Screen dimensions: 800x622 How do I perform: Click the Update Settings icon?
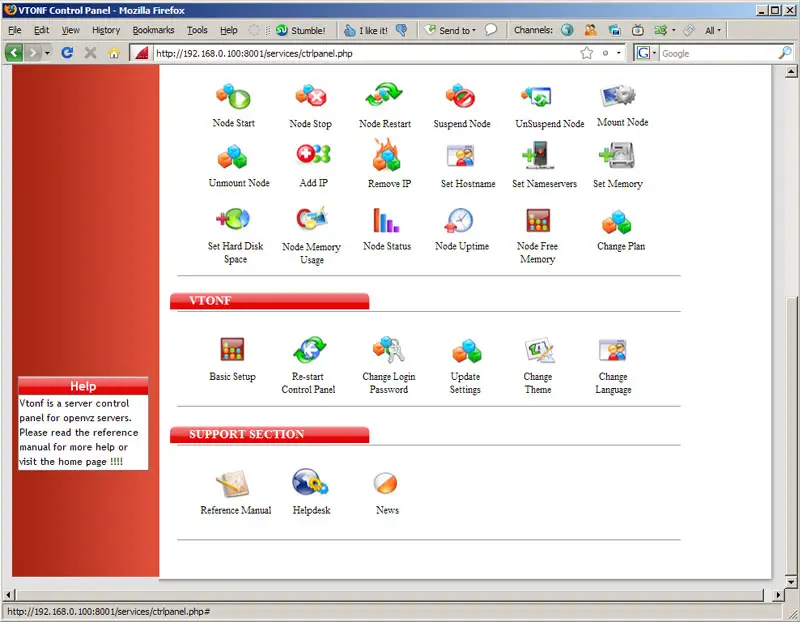click(466, 351)
